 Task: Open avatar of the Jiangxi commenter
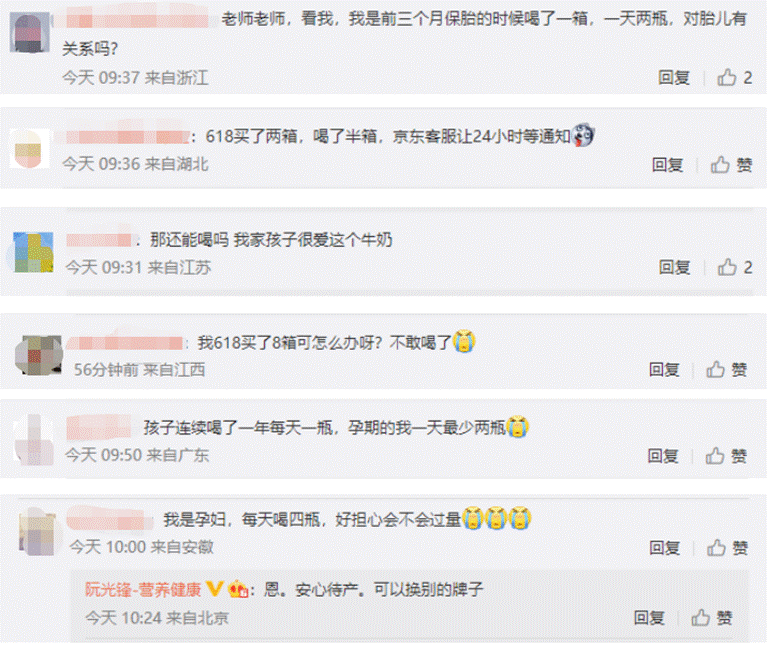point(38,355)
